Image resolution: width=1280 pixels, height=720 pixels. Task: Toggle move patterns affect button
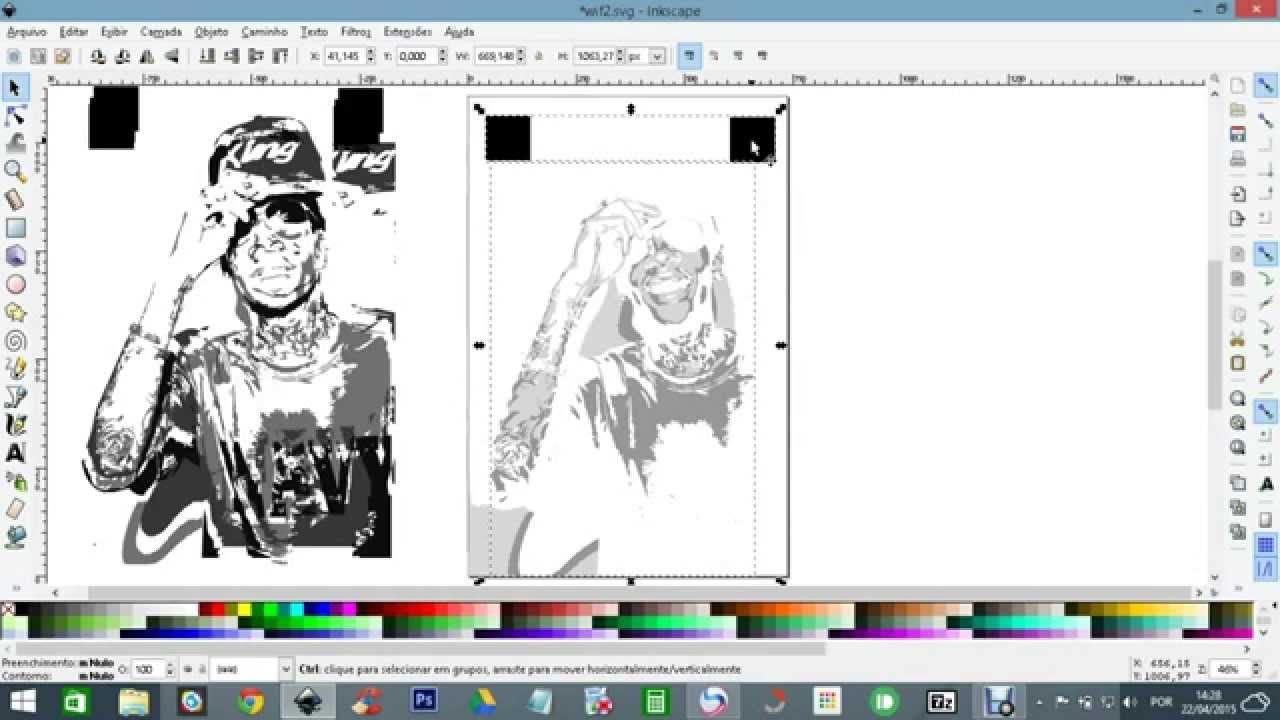point(764,56)
